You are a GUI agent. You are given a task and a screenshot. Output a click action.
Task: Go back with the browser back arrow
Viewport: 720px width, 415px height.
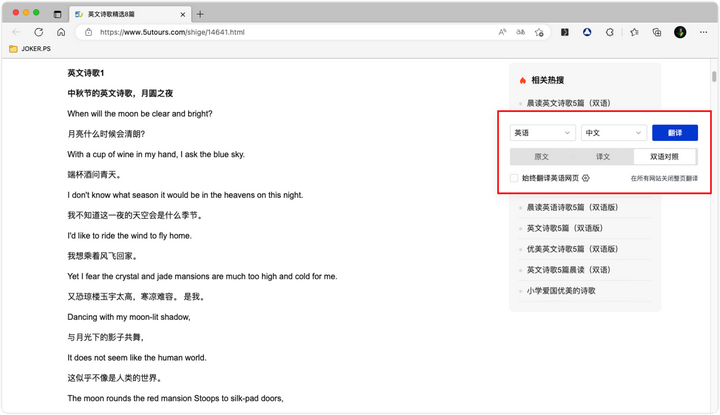pos(17,32)
